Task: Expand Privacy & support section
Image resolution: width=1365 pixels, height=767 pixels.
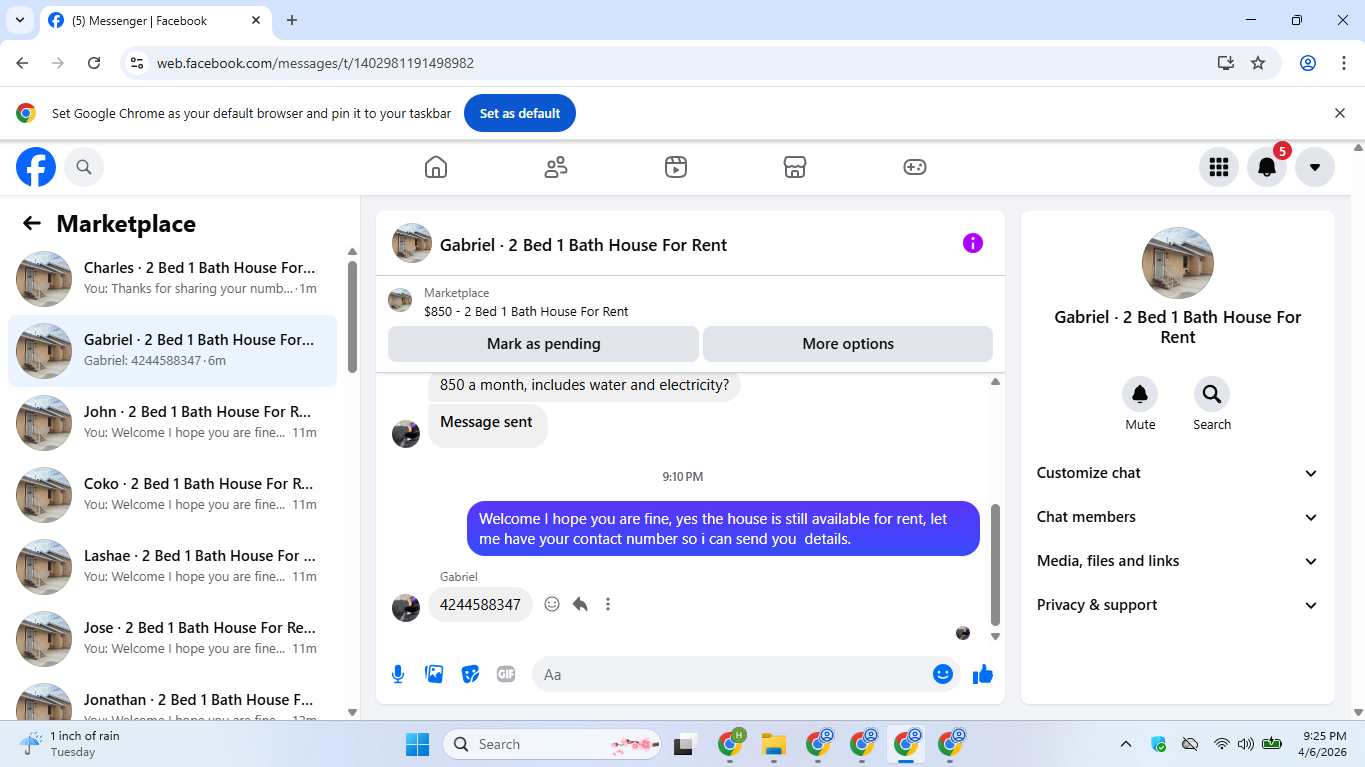Action: [1178, 605]
